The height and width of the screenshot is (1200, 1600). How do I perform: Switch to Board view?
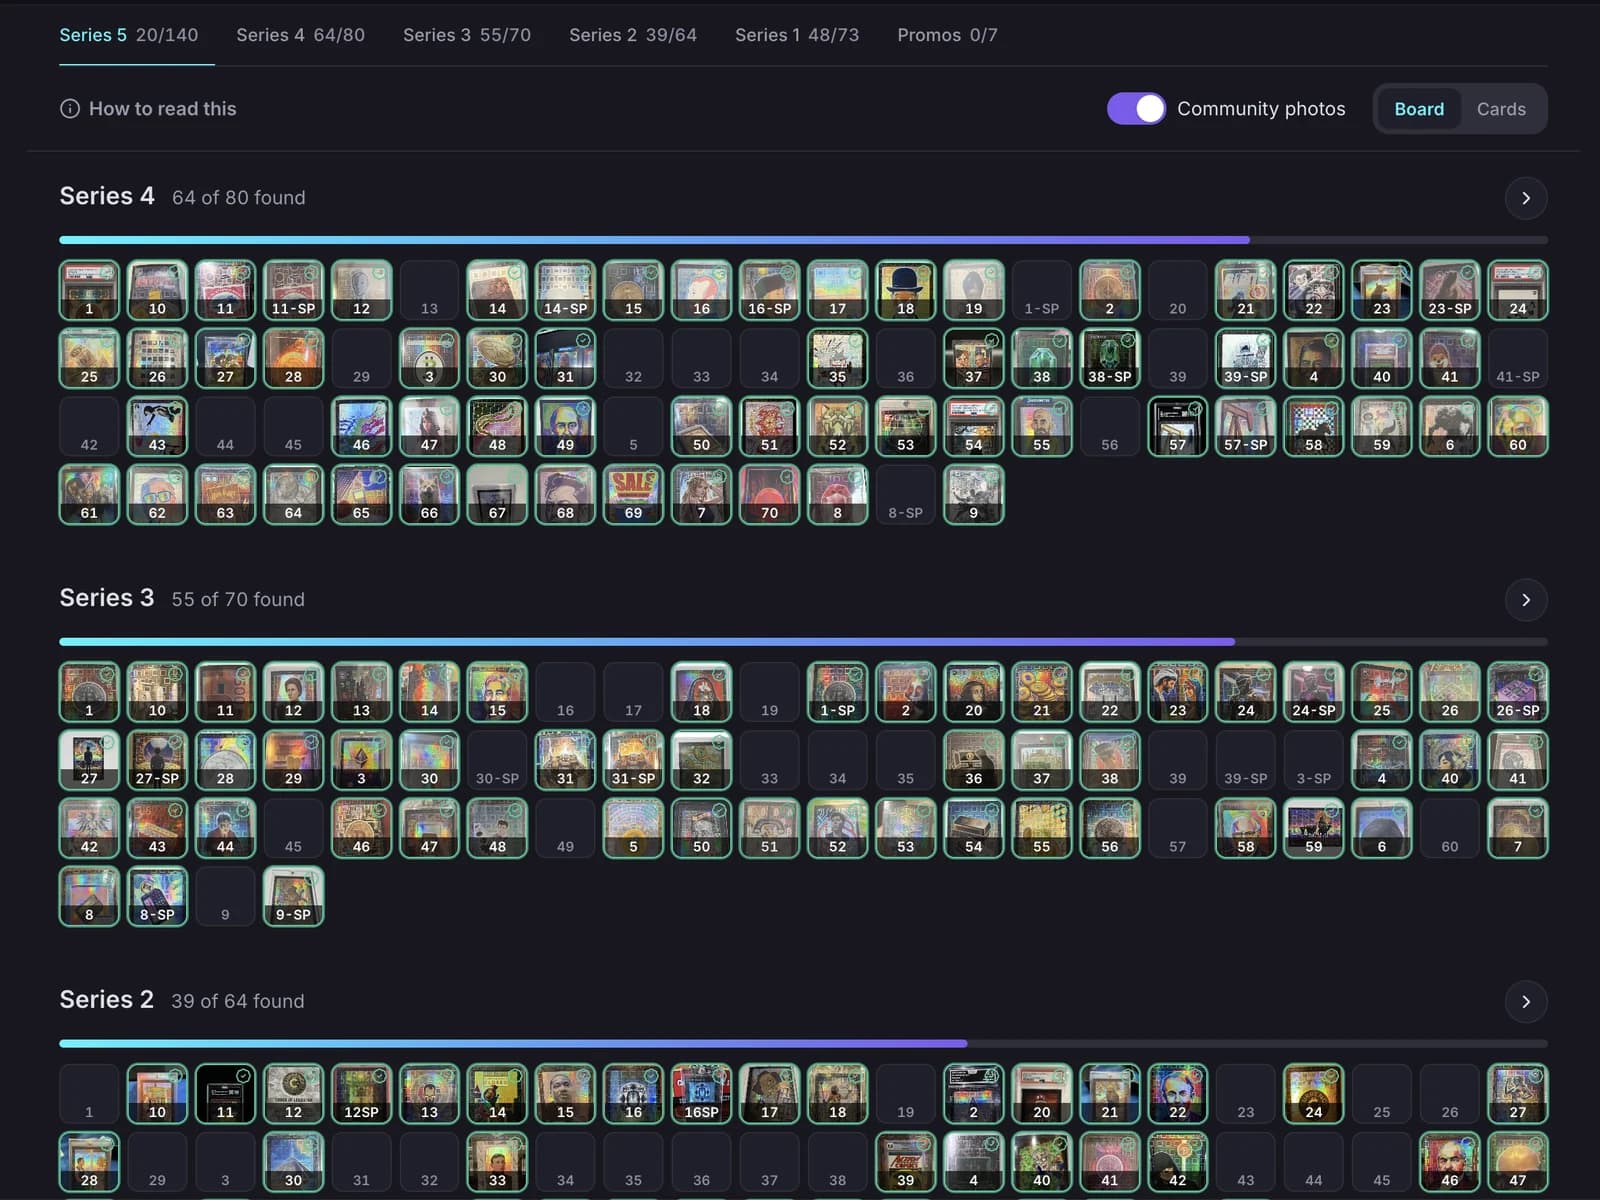[x=1419, y=109]
